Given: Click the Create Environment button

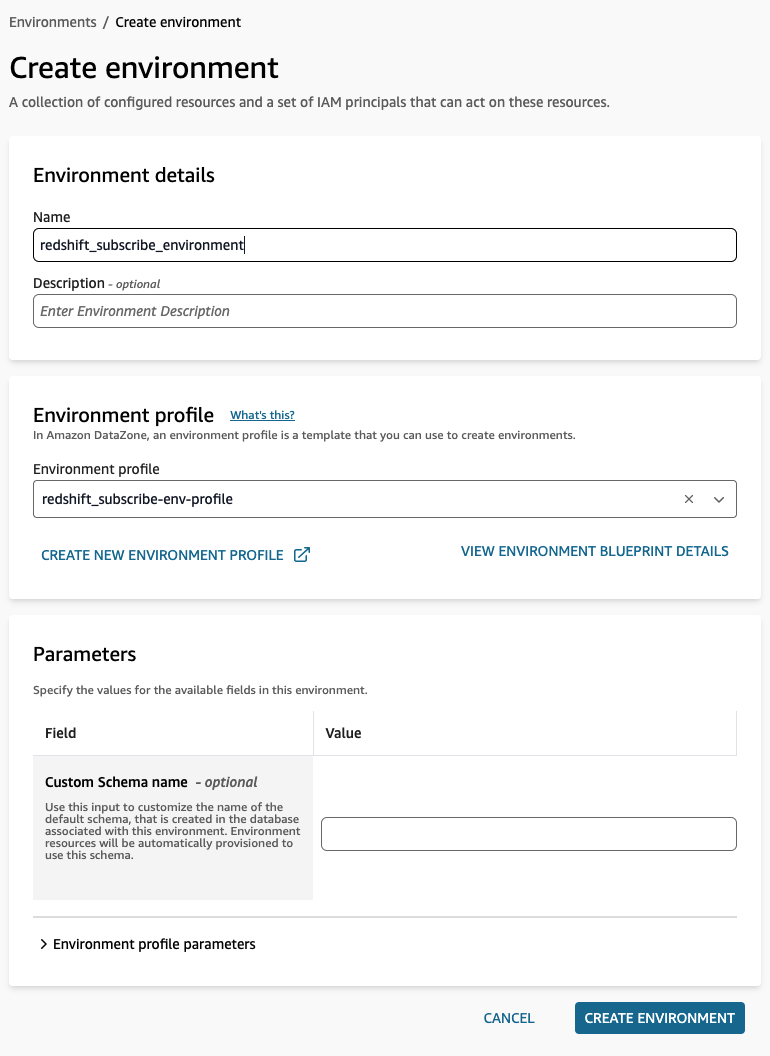Looking at the screenshot, I should (659, 1018).
